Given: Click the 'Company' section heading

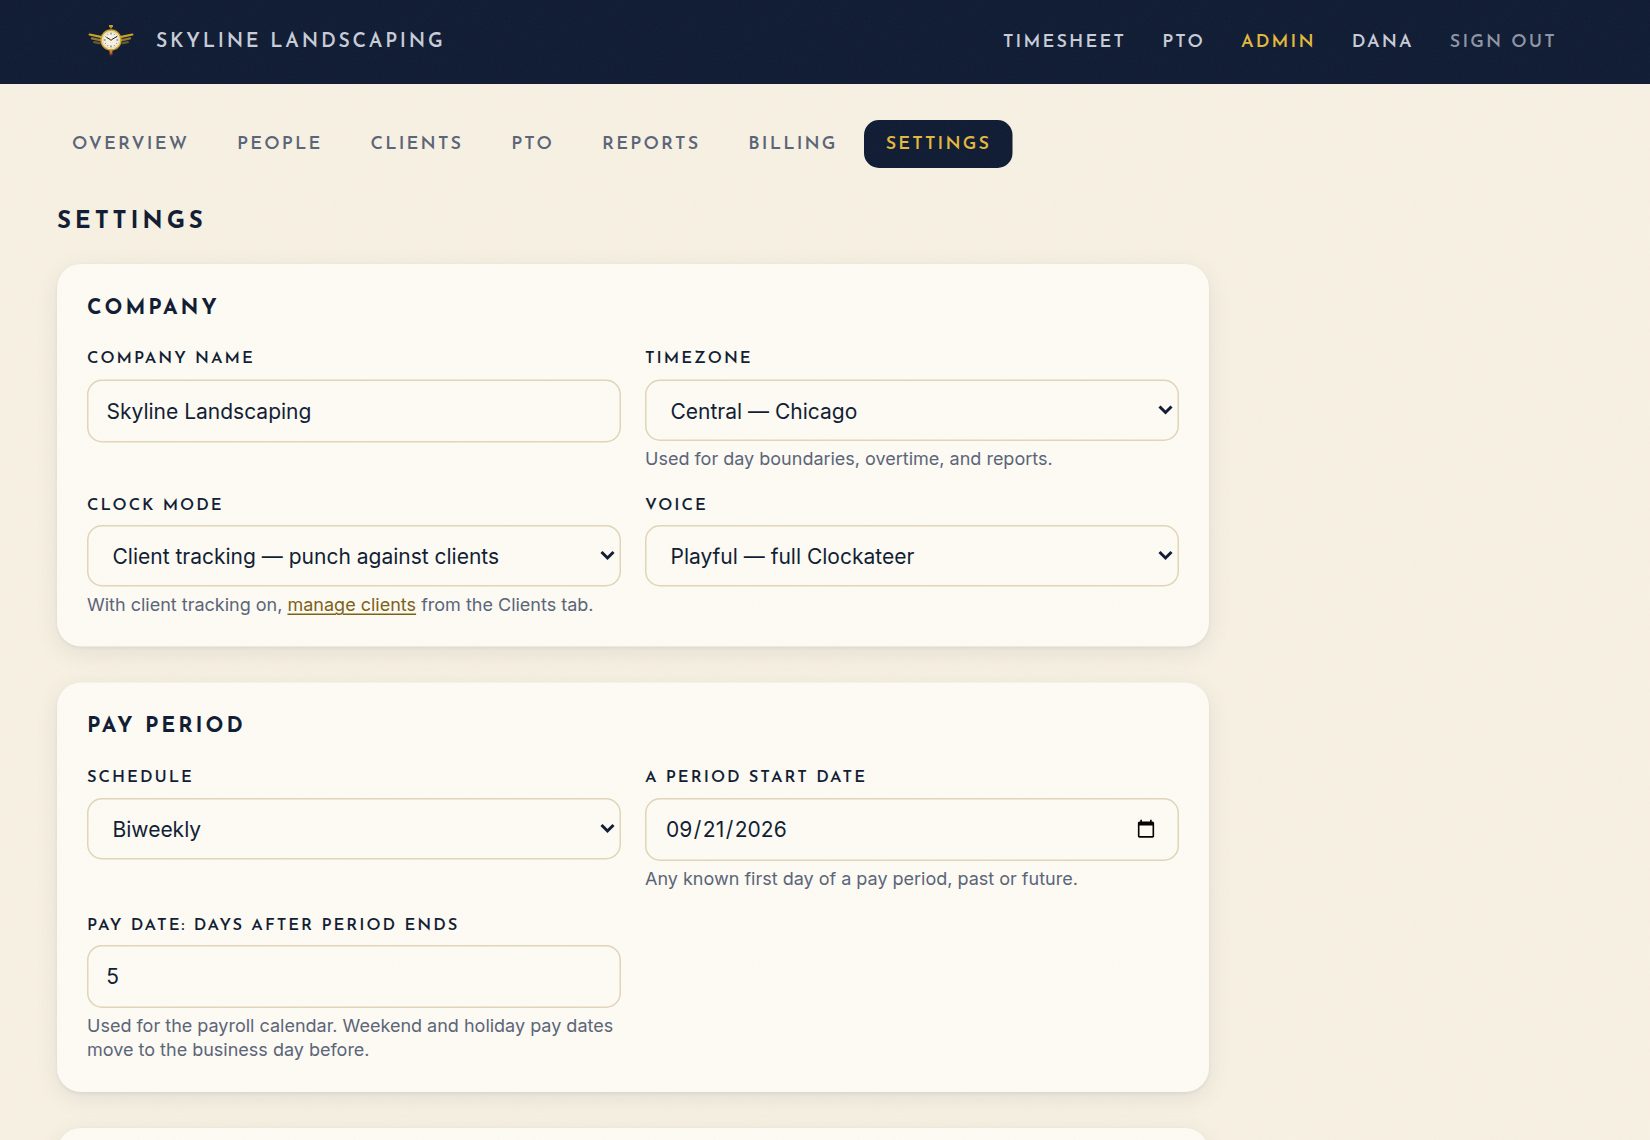Looking at the screenshot, I should pos(152,307).
